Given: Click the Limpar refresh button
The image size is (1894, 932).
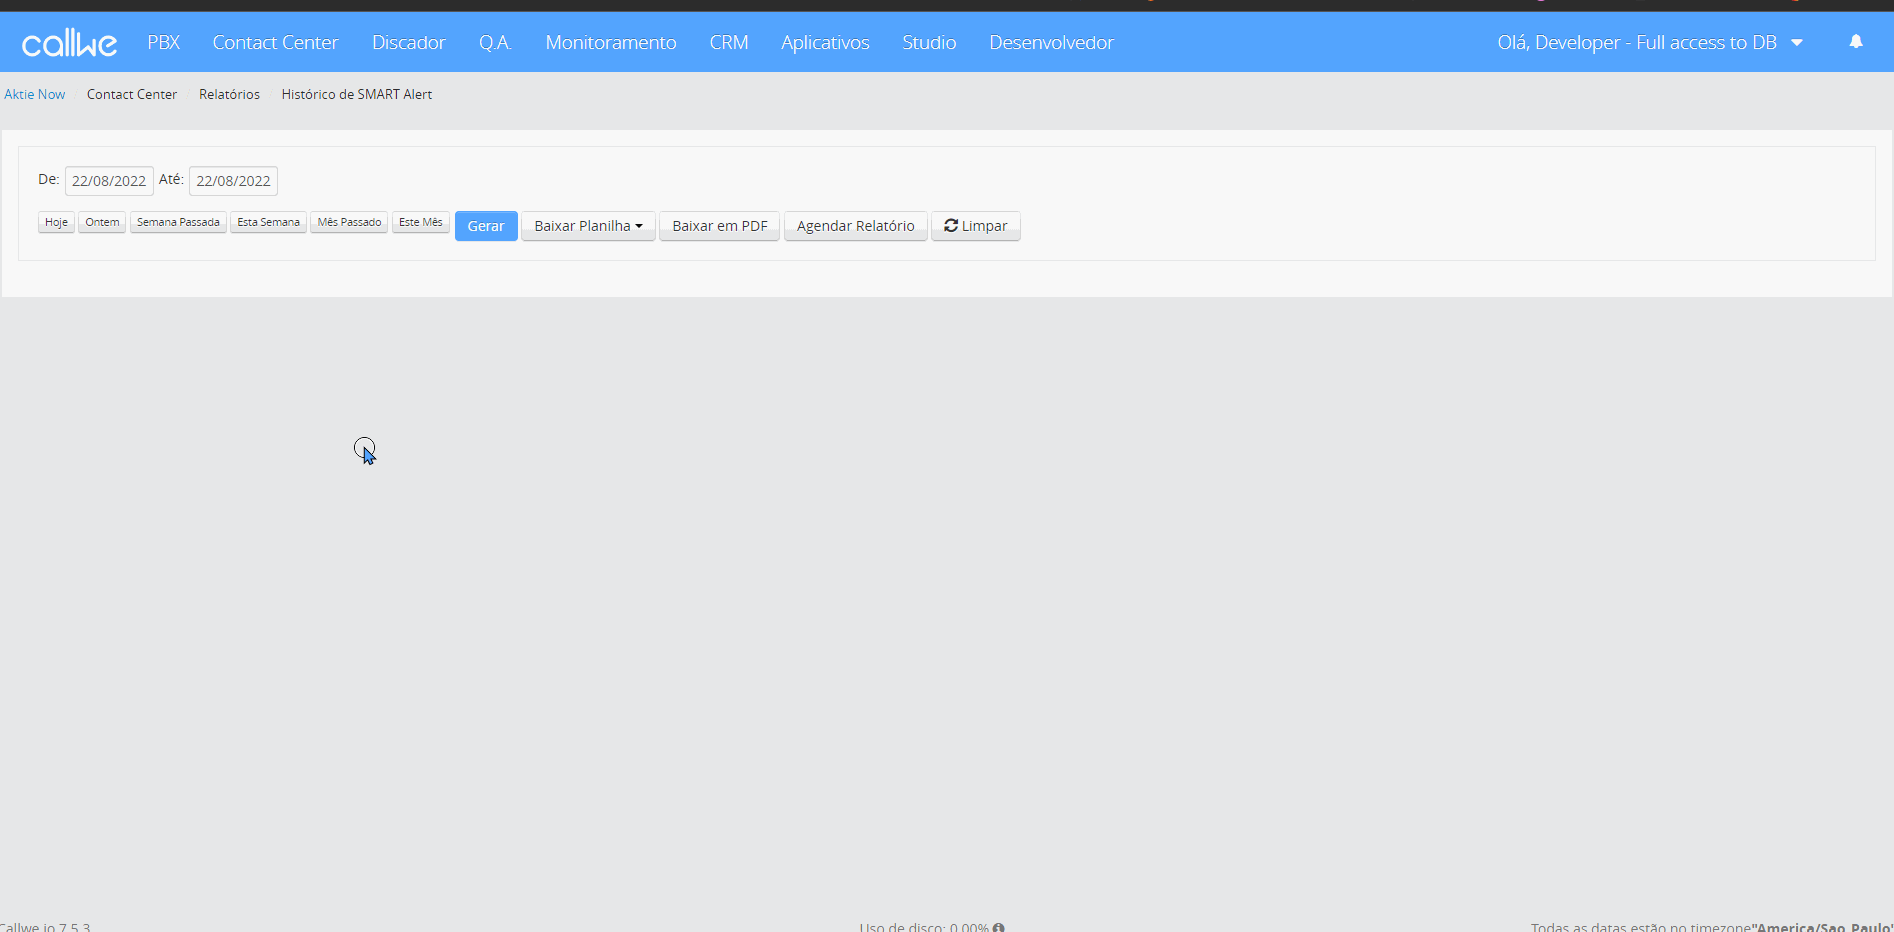Looking at the screenshot, I should [975, 226].
